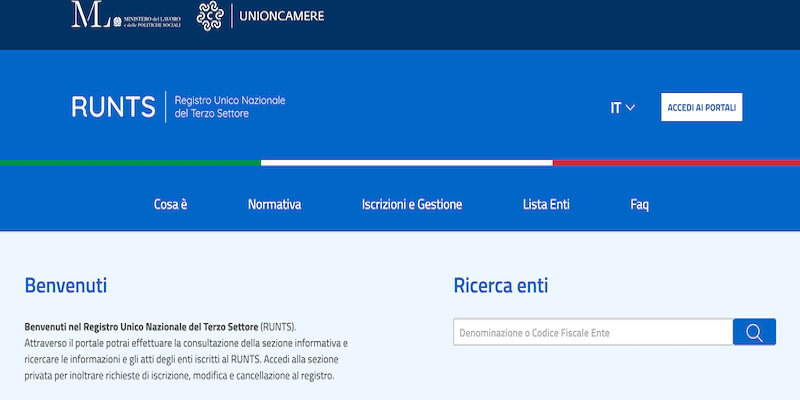Open the Cosa è menu item

170,205
